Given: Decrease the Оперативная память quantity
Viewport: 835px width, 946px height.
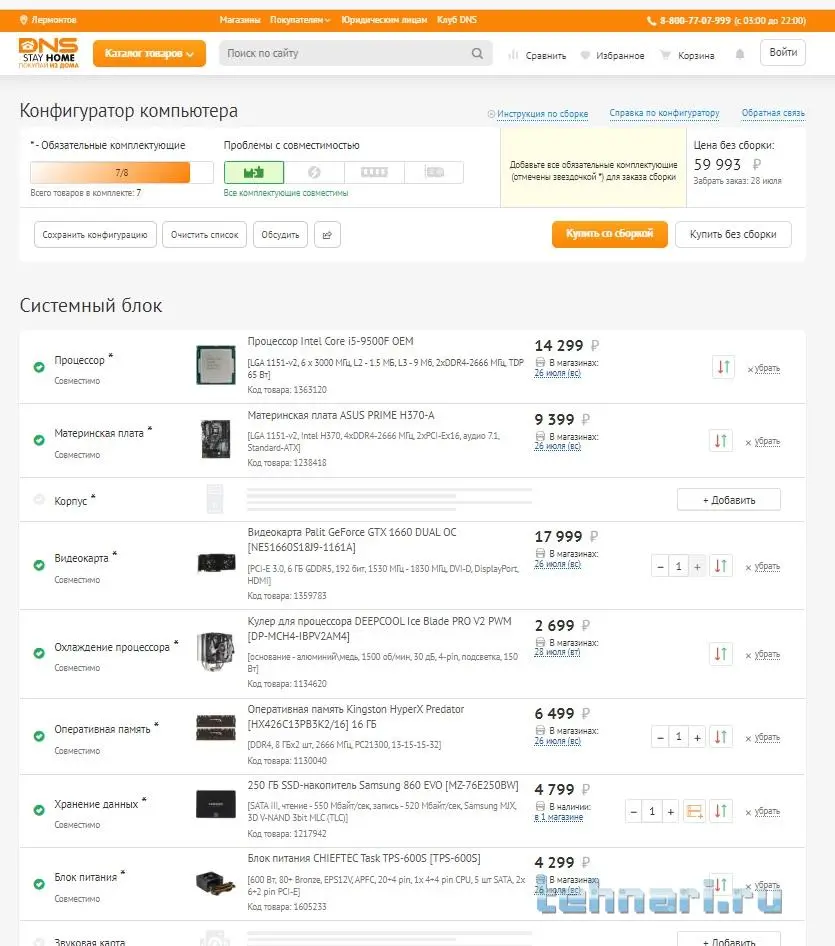Looking at the screenshot, I should pyautogui.click(x=661, y=738).
